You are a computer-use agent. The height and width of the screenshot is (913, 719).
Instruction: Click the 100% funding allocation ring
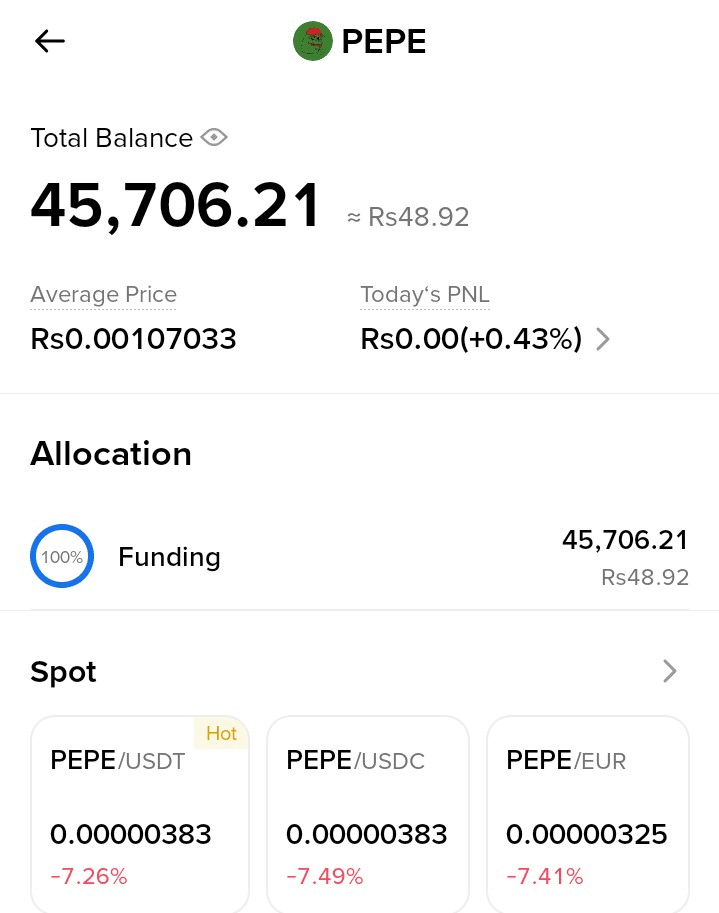(x=62, y=556)
